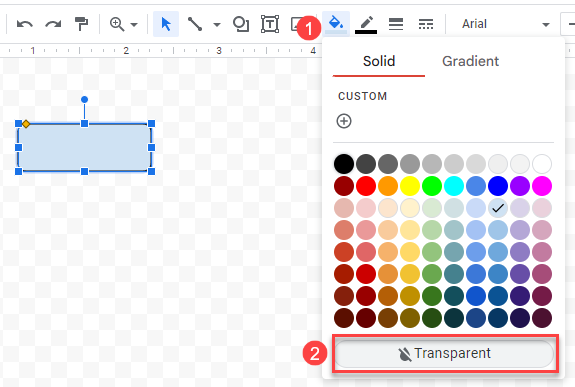Open the Border dash style icon
The height and width of the screenshot is (387, 575).
tap(426, 24)
